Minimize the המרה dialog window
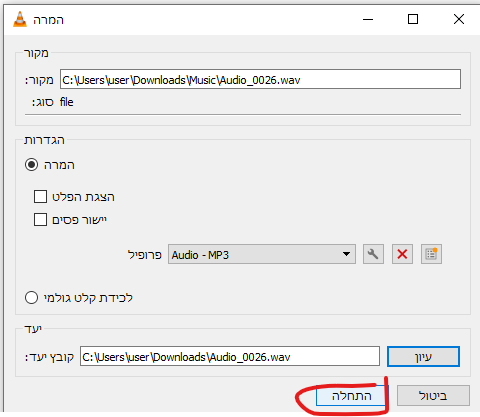Image resolution: width=480 pixels, height=417 pixels. (368, 19)
